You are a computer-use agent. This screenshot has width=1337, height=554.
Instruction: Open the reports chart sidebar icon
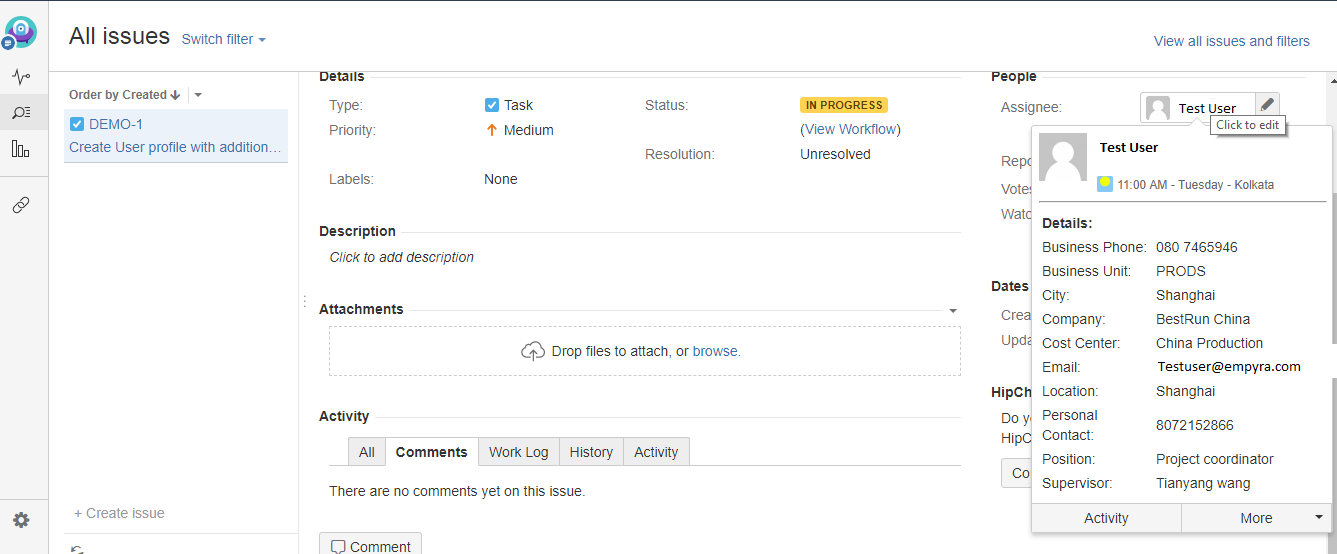tap(21, 149)
